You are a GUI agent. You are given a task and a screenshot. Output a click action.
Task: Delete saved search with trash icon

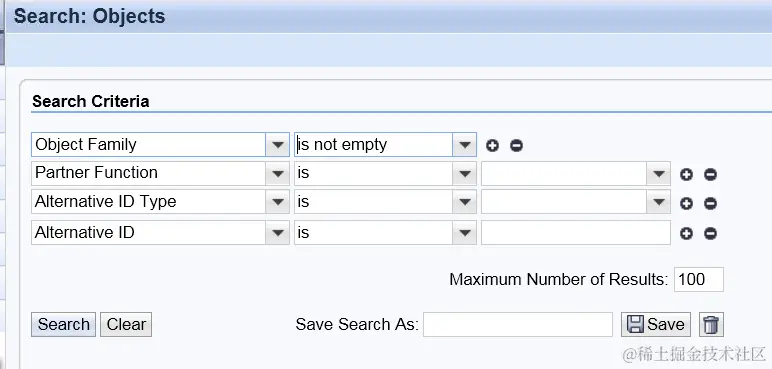click(x=711, y=325)
